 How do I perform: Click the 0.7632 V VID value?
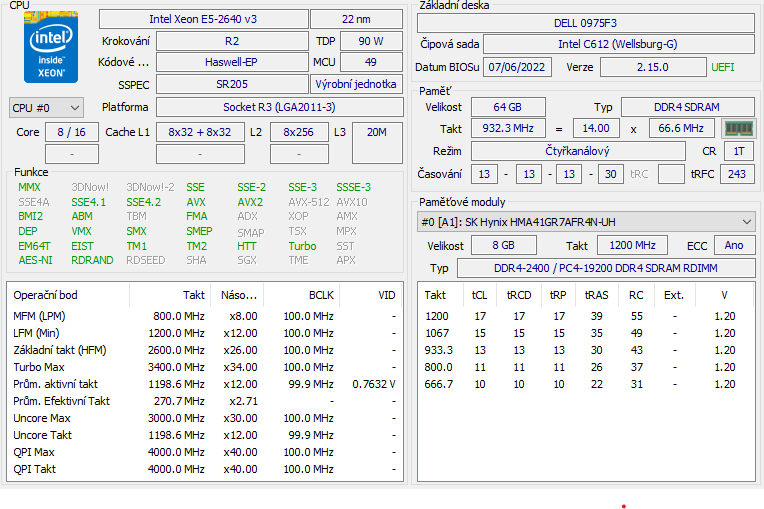(x=374, y=384)
